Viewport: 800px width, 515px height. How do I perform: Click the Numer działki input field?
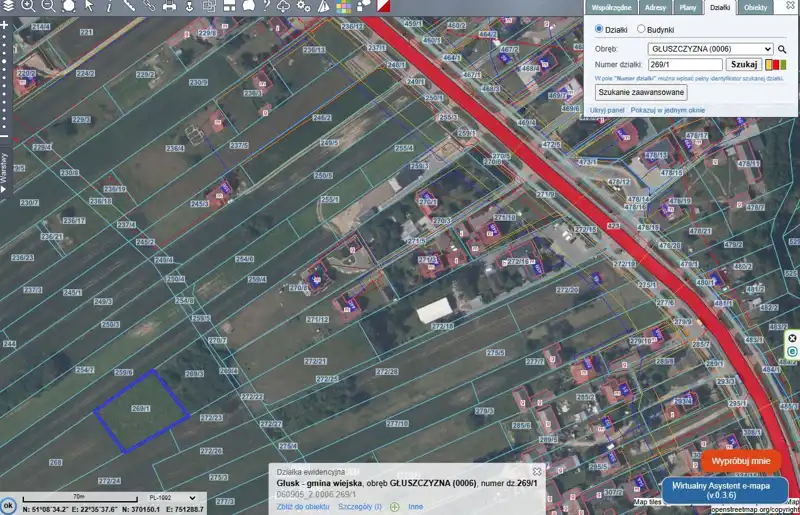(x=685, y=65)
